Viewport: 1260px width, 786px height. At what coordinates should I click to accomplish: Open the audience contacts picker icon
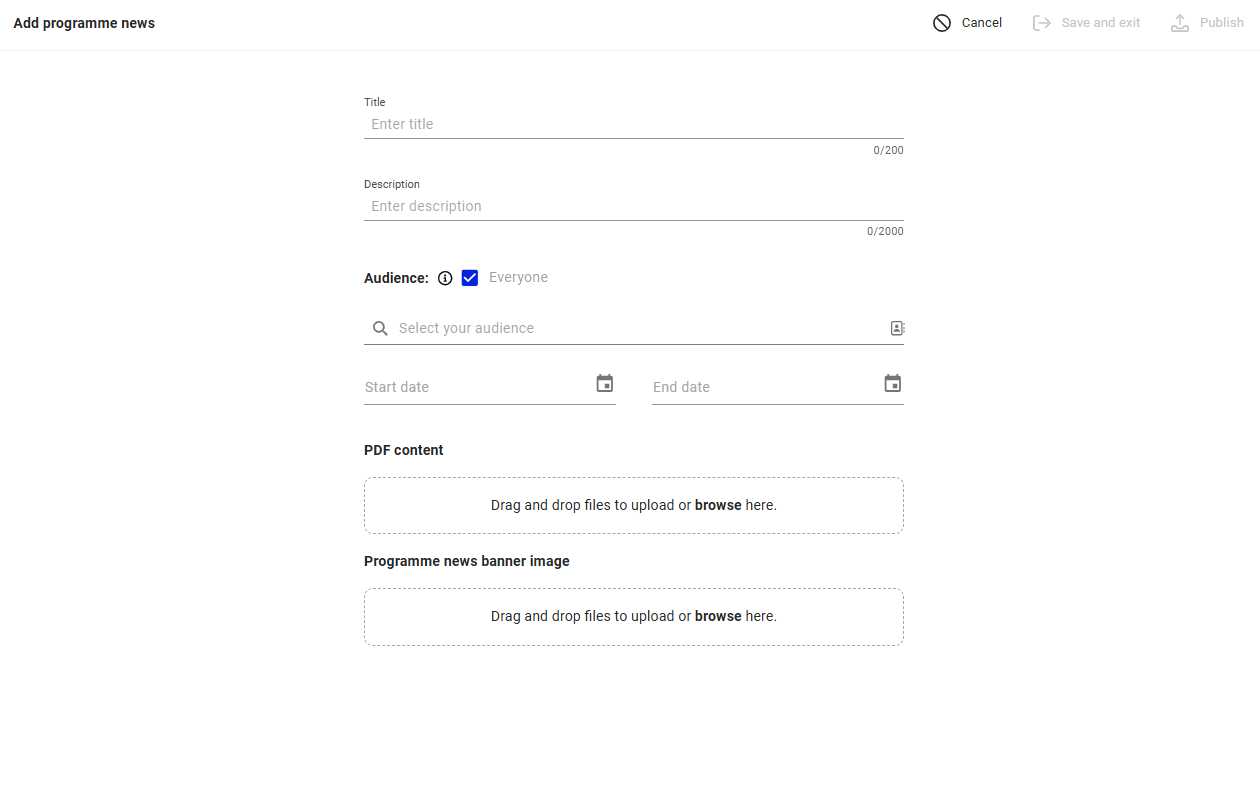click(898, 328)
